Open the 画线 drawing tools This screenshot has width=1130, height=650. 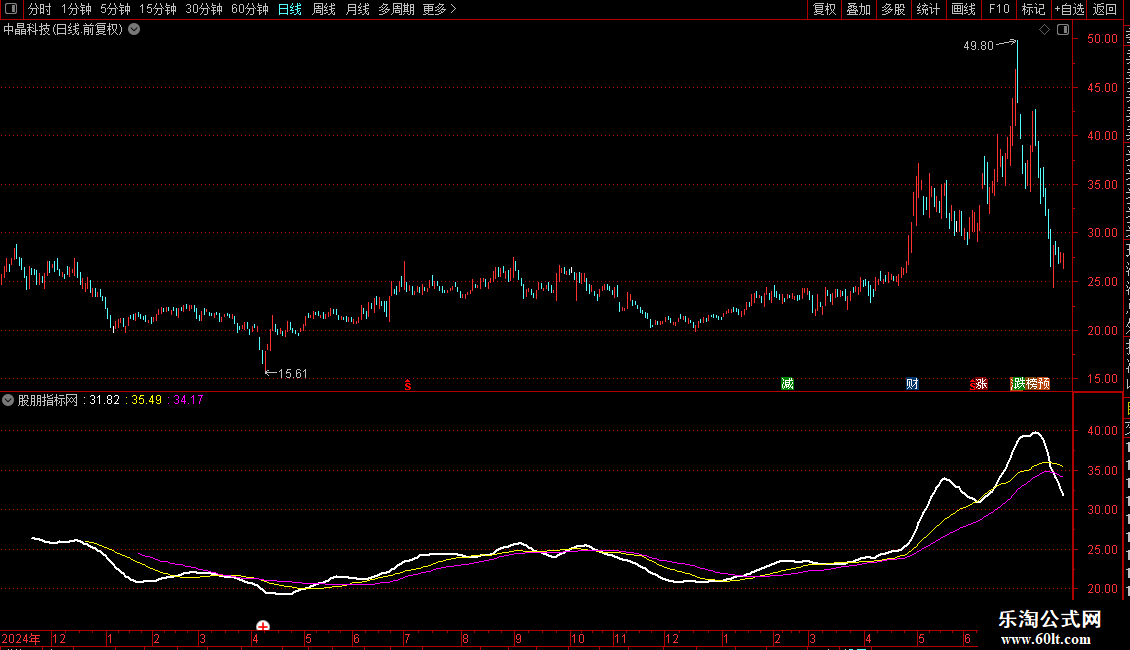964,9
